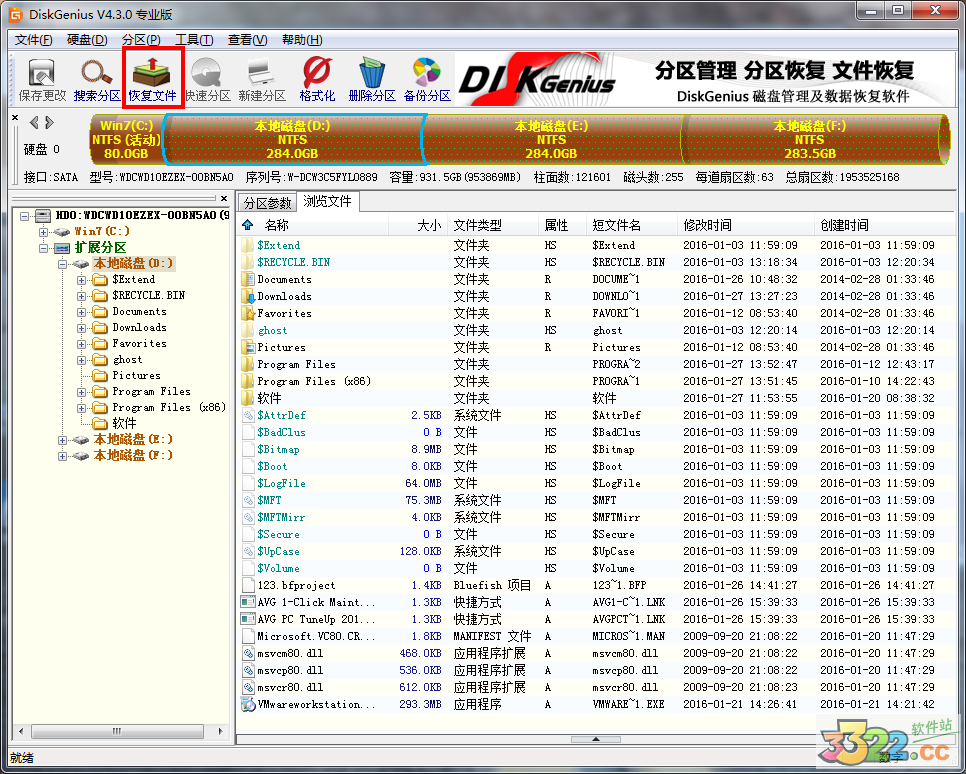Image resolution: width=966 pixels, height=774 pixels.
Task: Close the disk bar panel
Action: (15, 118)
